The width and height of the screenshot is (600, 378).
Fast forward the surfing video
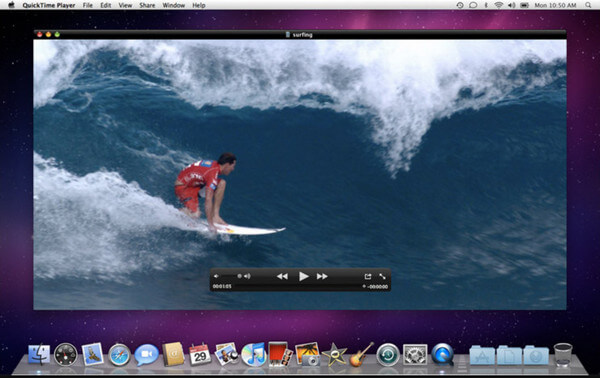[x=322, y=276]
